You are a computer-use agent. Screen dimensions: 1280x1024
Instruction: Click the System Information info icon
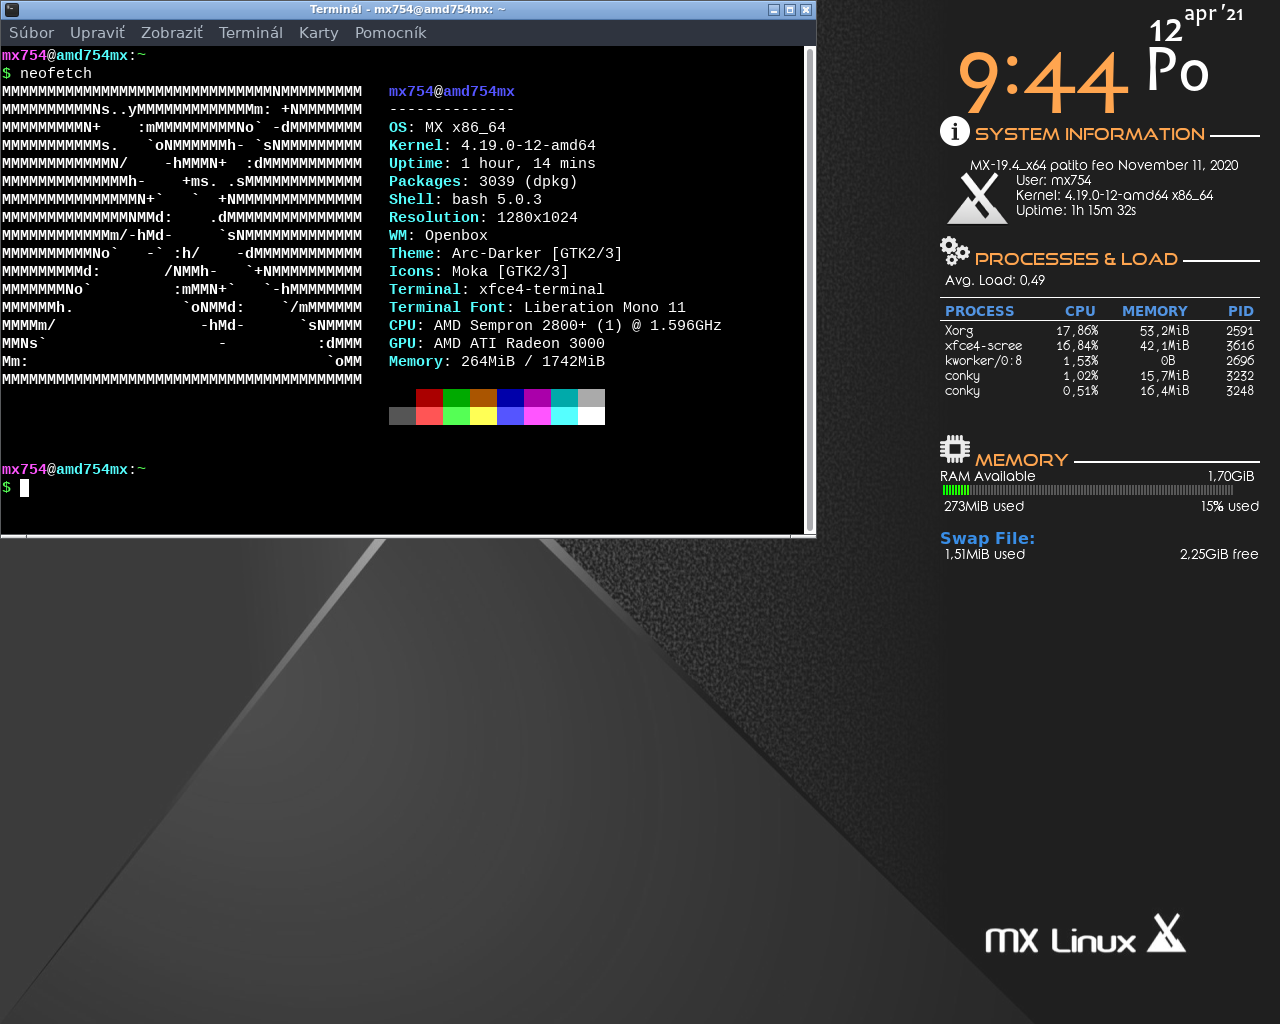pos(955,131)
